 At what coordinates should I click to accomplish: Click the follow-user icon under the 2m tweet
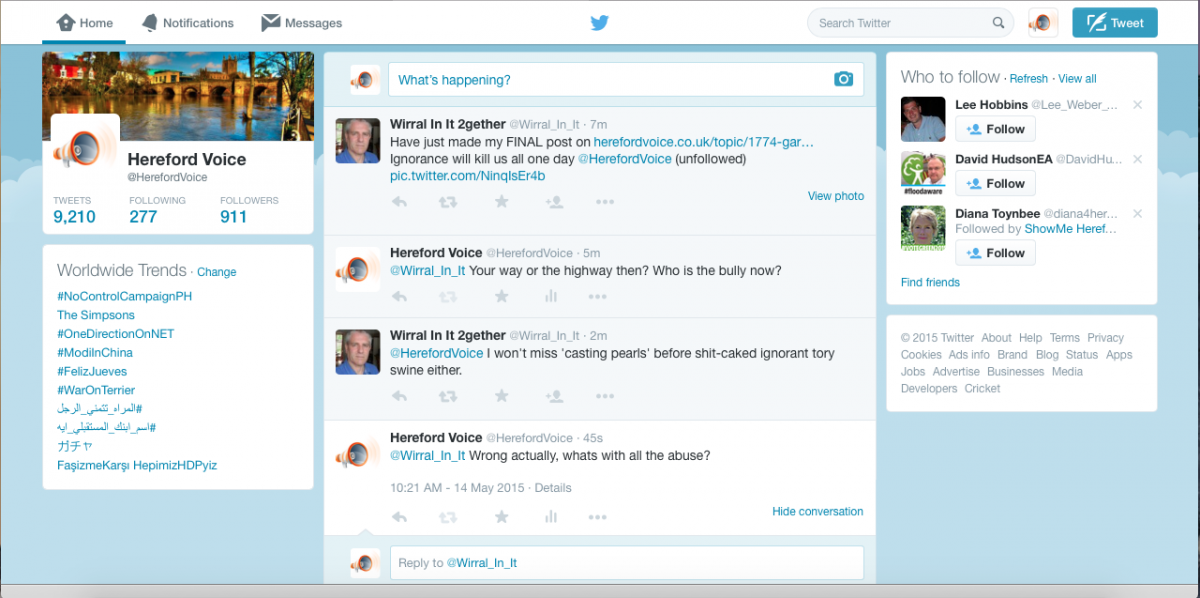pos(553,396)
